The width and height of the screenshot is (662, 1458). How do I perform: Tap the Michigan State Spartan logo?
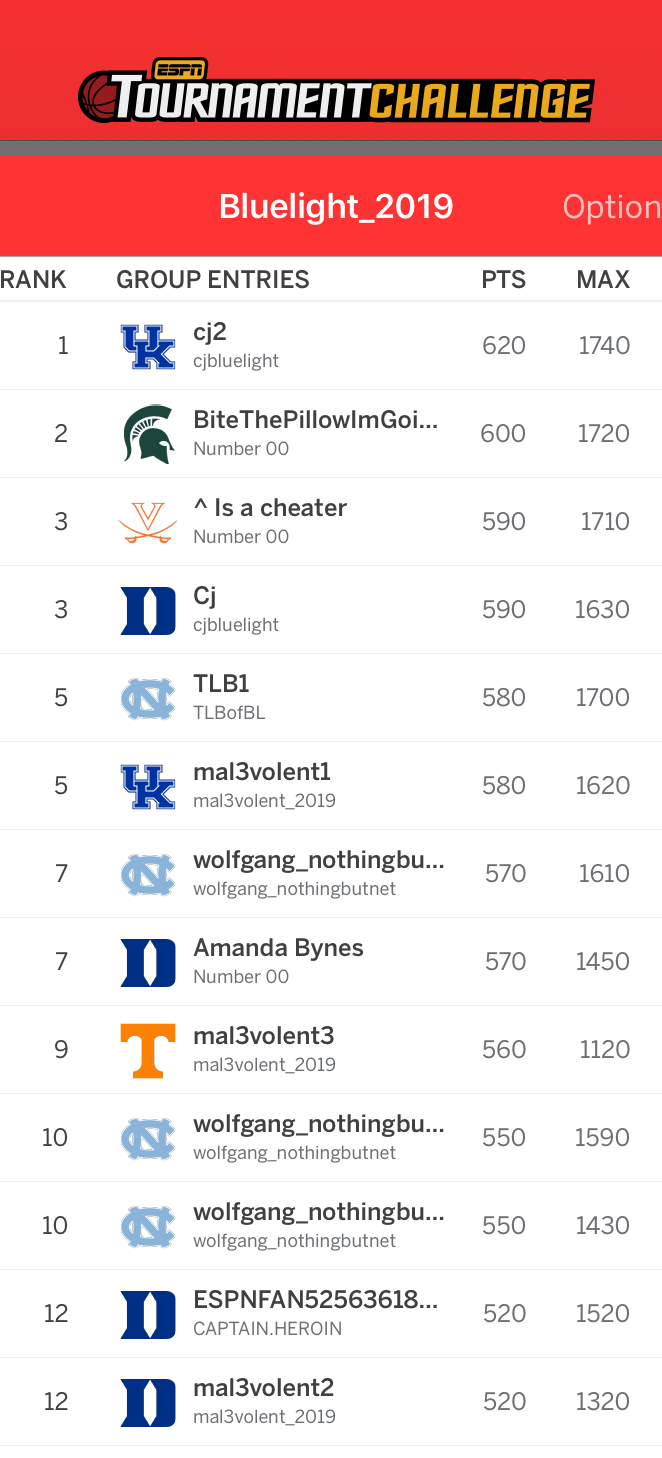(148, 434)
